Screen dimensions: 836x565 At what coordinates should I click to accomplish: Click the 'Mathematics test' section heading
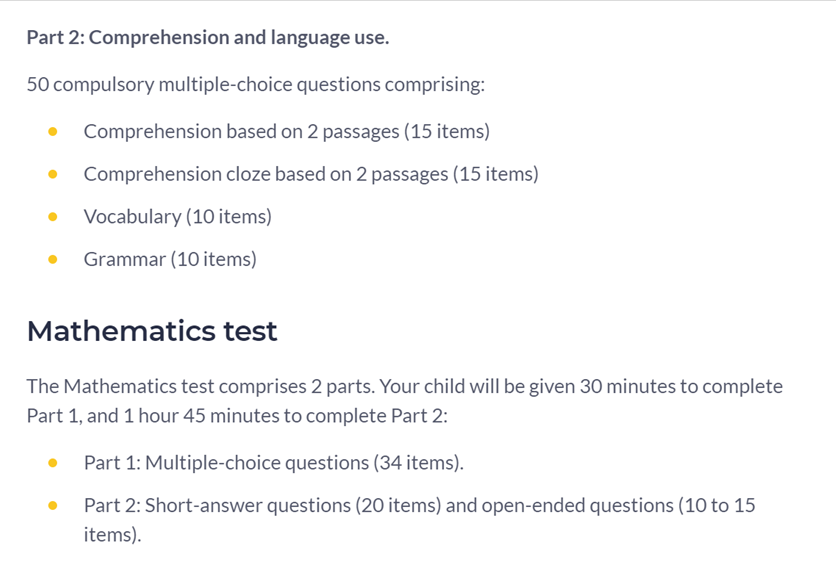coord(152,331)
